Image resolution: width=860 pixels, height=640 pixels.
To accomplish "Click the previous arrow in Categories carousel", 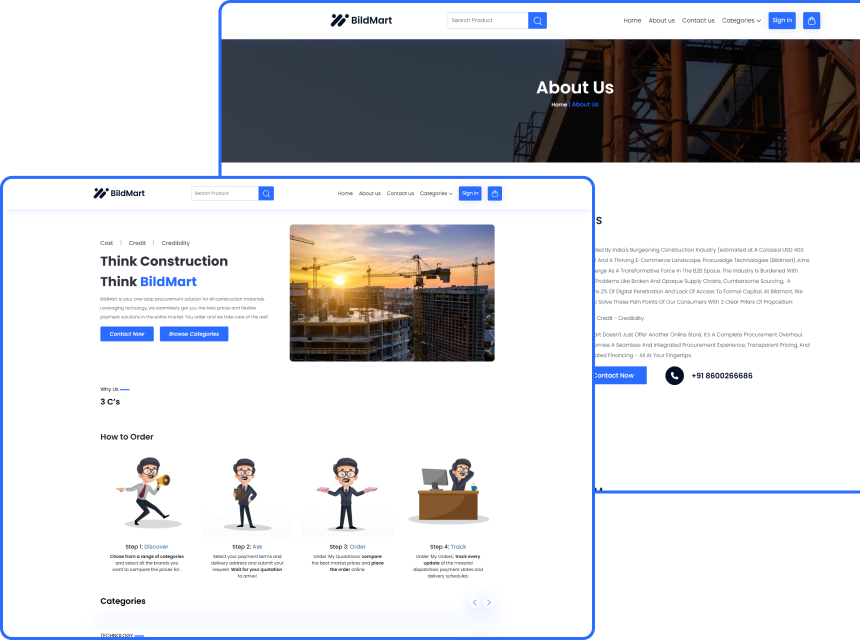I will [474, 602].
